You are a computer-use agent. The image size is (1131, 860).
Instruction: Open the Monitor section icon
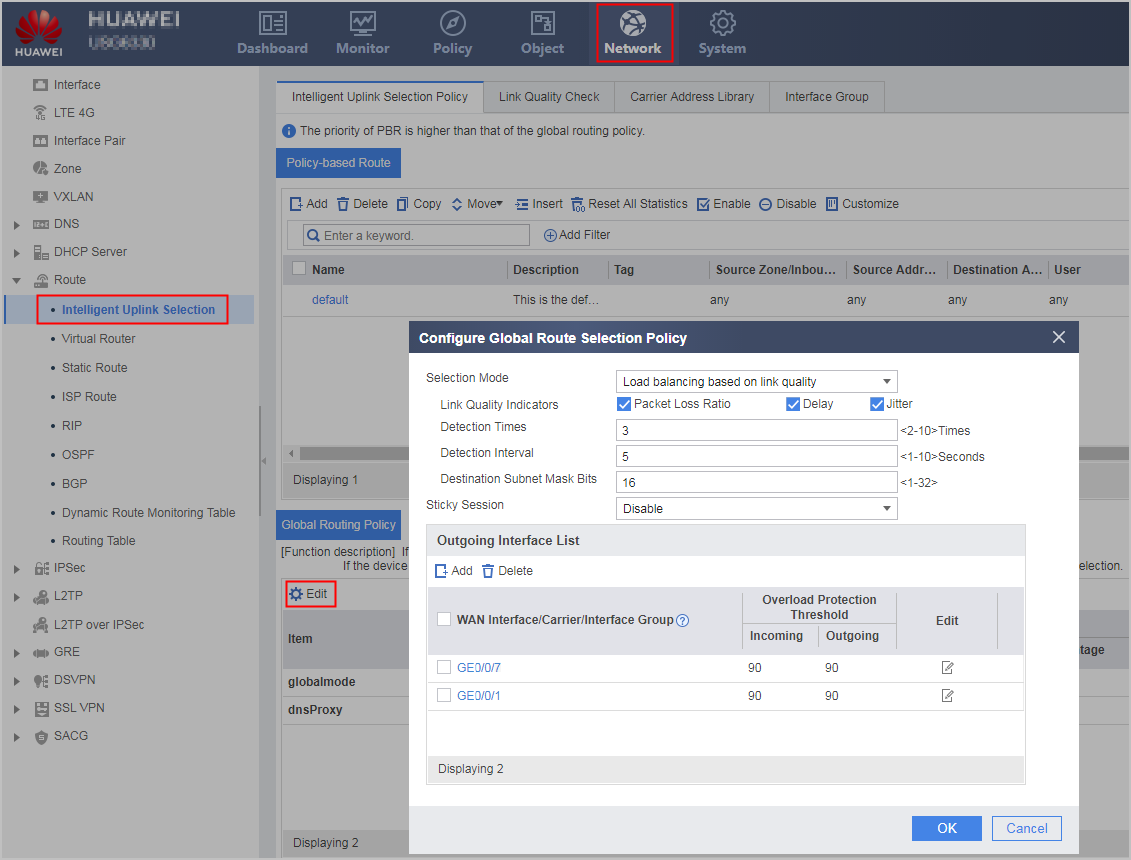(x=363, y=24)
